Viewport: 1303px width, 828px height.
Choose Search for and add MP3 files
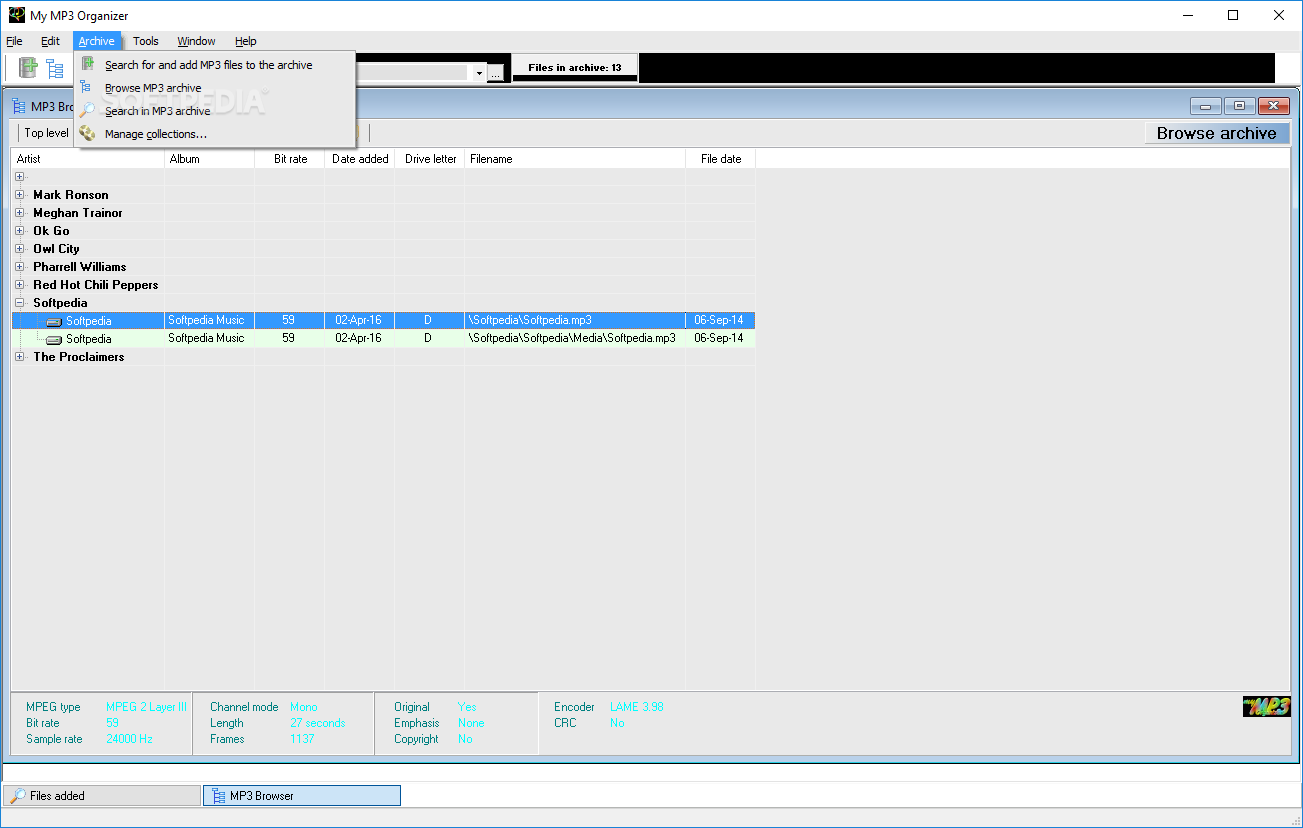(x=215, y=65)
